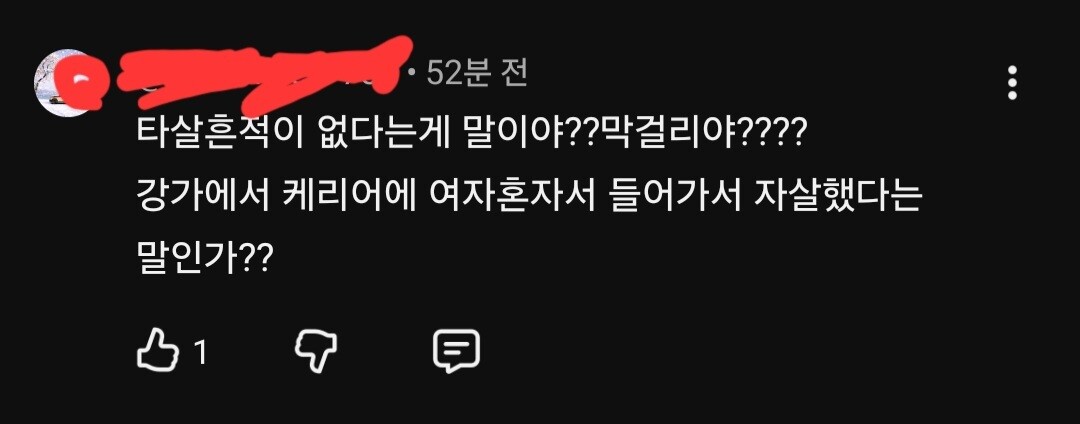This screenshot has width=1080, height=424.
Task: Click the word '케리어에' in the comment
Action: tap(331, 200)
